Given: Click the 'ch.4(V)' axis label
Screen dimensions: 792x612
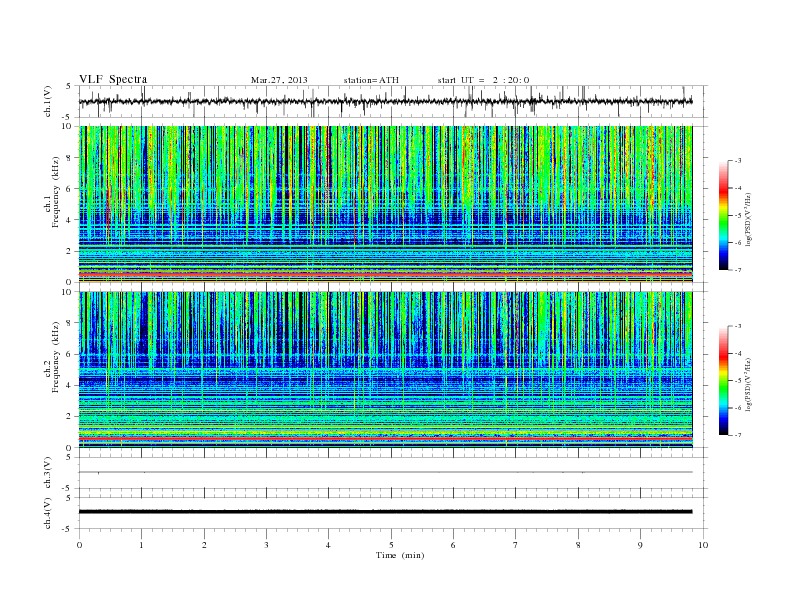Looking at the screenshot, I should [48, 513].
